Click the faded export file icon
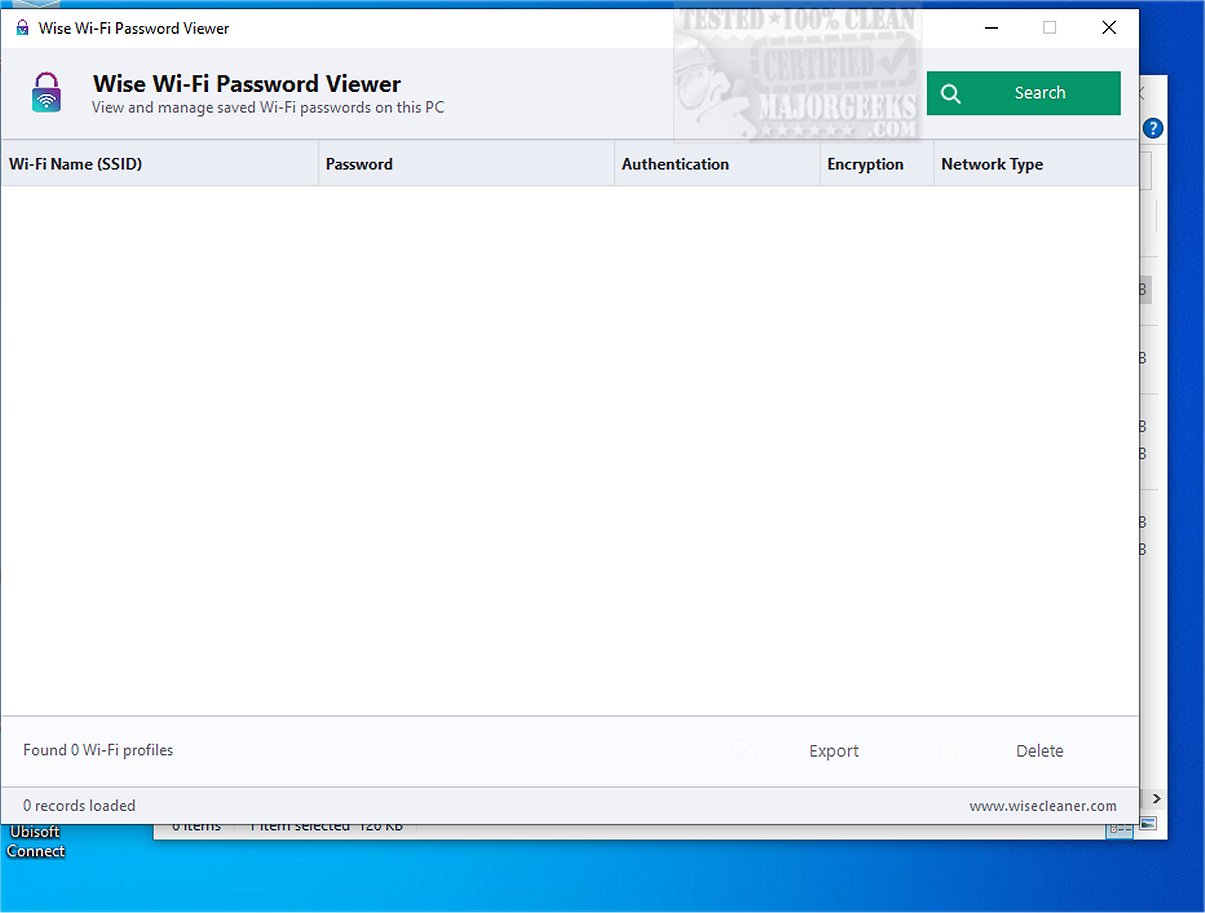This screenshot has height=913, width=1205. pyautogui.click(x=743, y=751)
